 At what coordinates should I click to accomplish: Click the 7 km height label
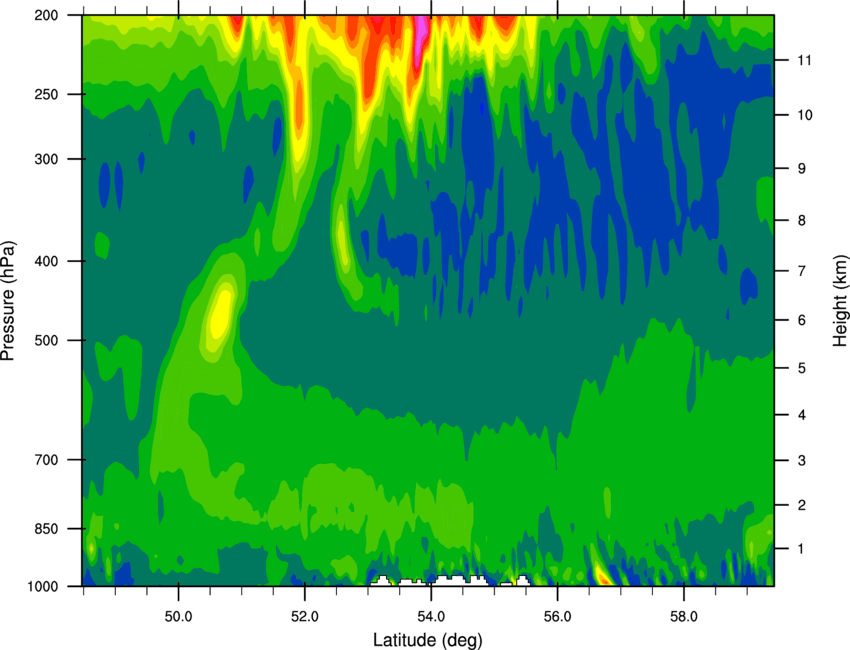(x=801, y=271)
